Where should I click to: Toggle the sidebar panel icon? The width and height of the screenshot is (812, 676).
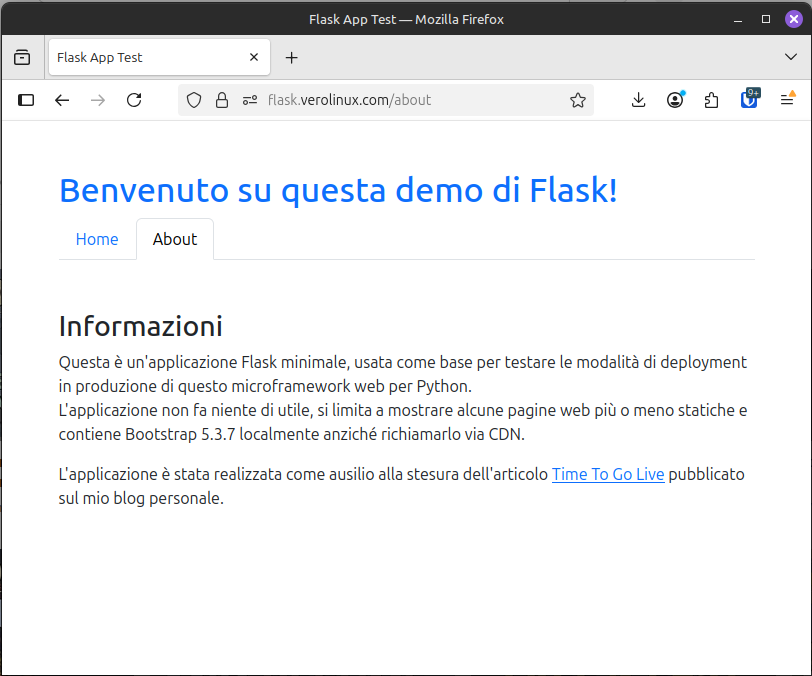pos(26,100)
